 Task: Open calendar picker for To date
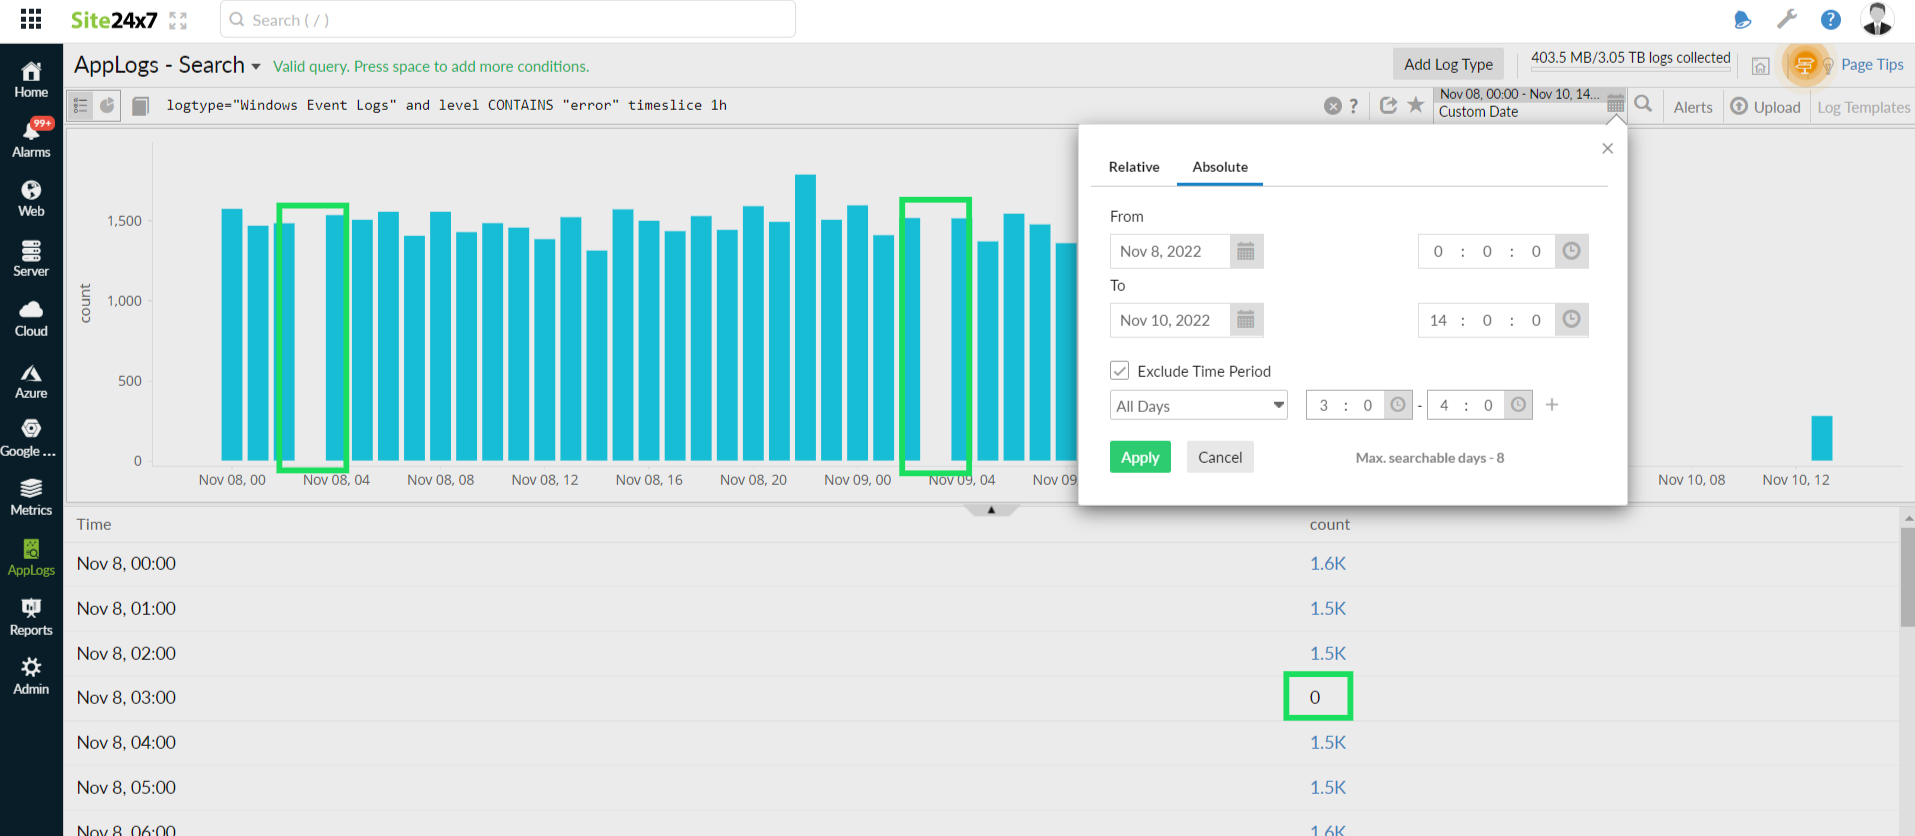pyautogui.click(x=1245, y=320)
